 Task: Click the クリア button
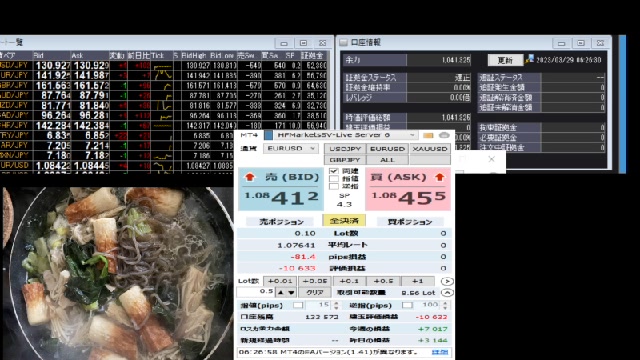click(x=315, y=293)
